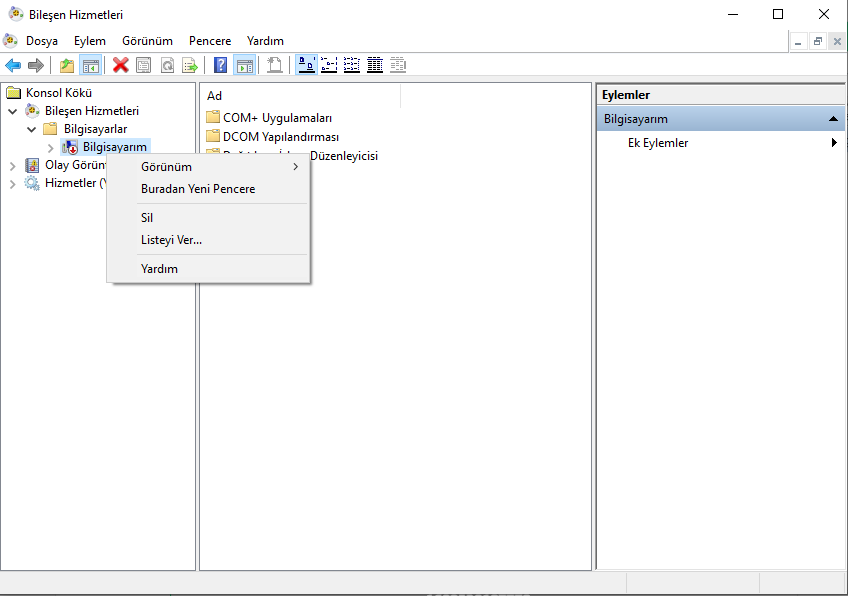The image size is (848, 596).
Task: Click the DCOM Yapılandırması folder icon
Action: click(213, 136)
